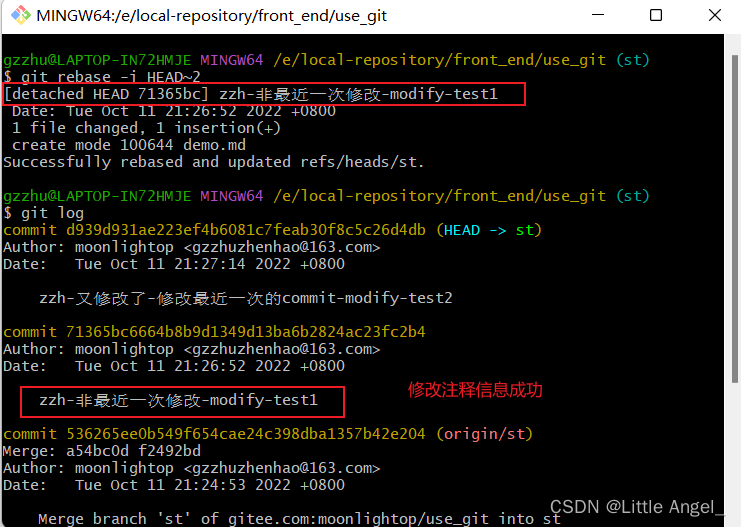Close the MINGW64 terminal window
The image size is (741, 527).
[715, 15]
